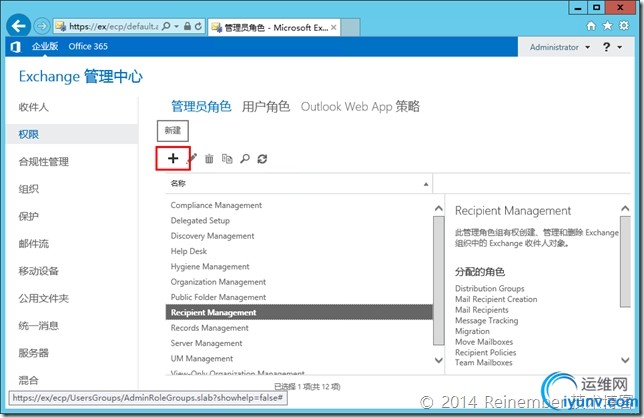
Task: Open 公用文件夹 in left navigation
Action: point(44,298)
